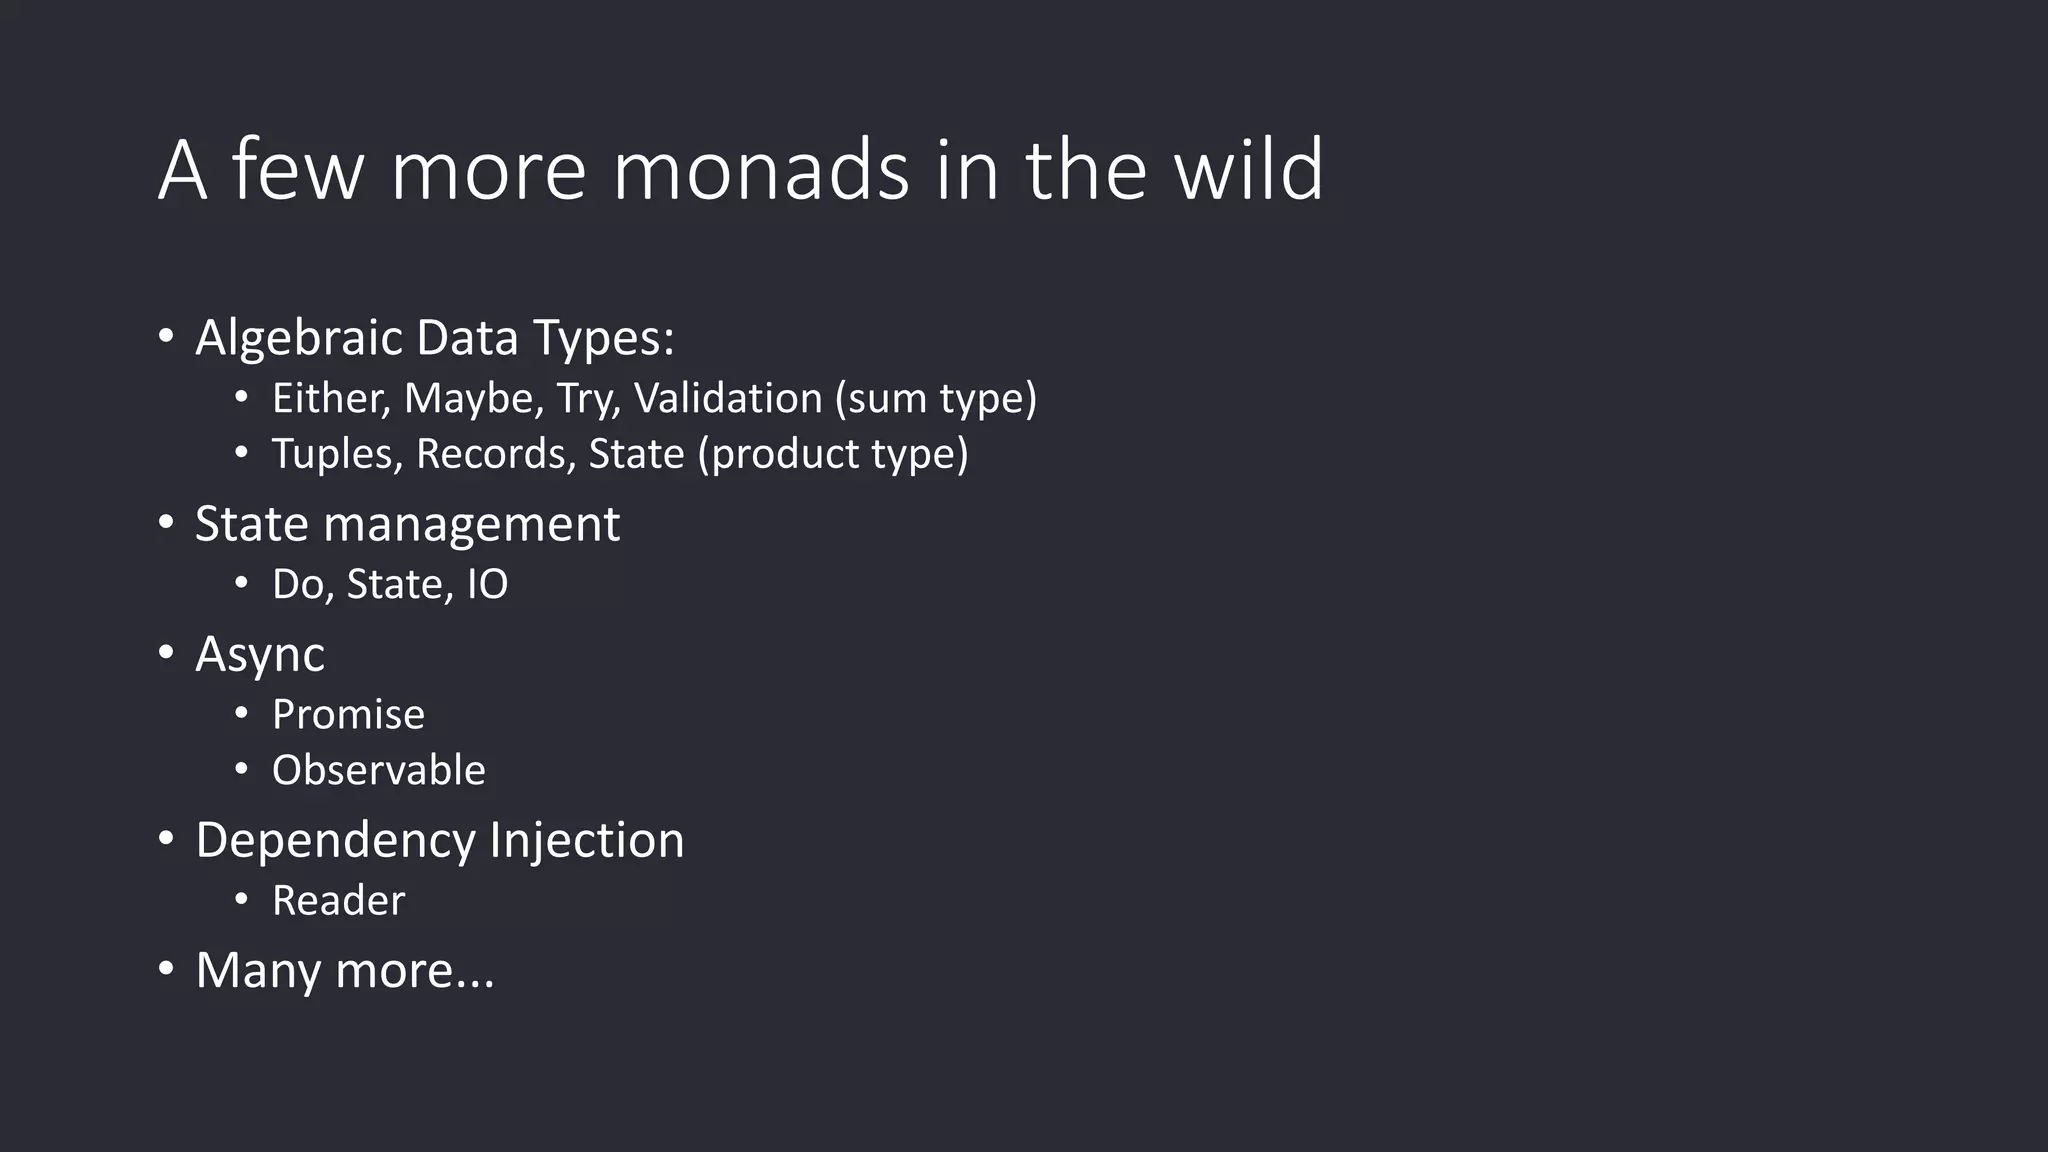Select the 'Algebraic Data Types:' bullet

435,338
